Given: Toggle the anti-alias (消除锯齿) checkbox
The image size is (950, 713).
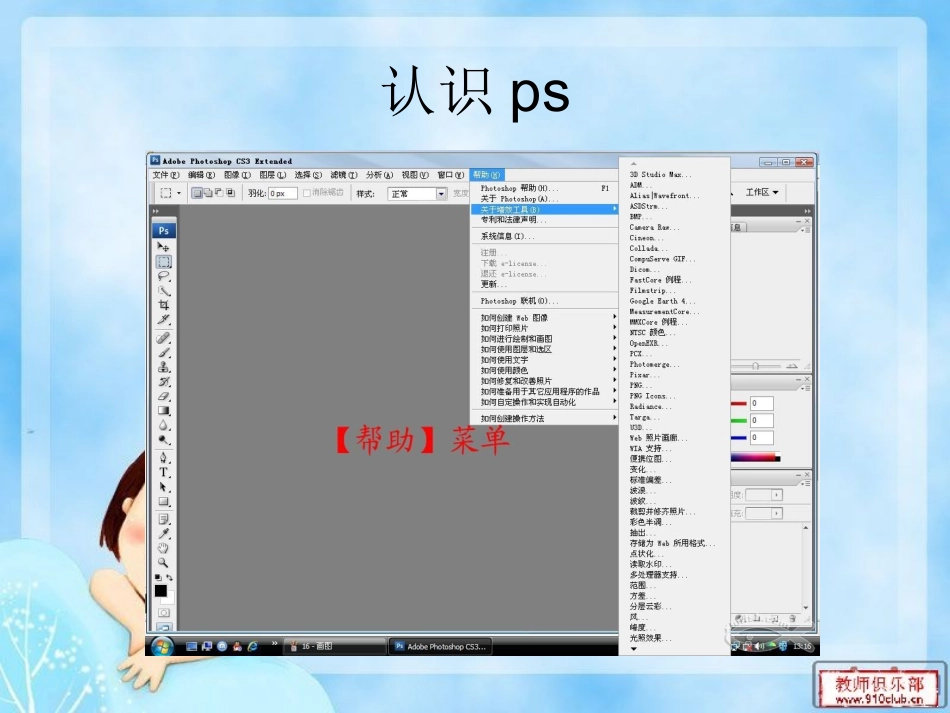Looking at the screenshot, I should pos(307,193).
